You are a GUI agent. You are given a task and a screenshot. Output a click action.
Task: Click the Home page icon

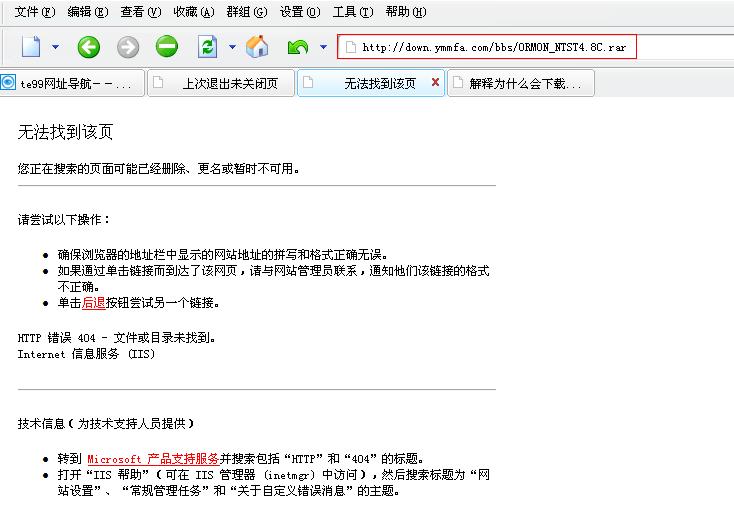[x=257, y=47]
